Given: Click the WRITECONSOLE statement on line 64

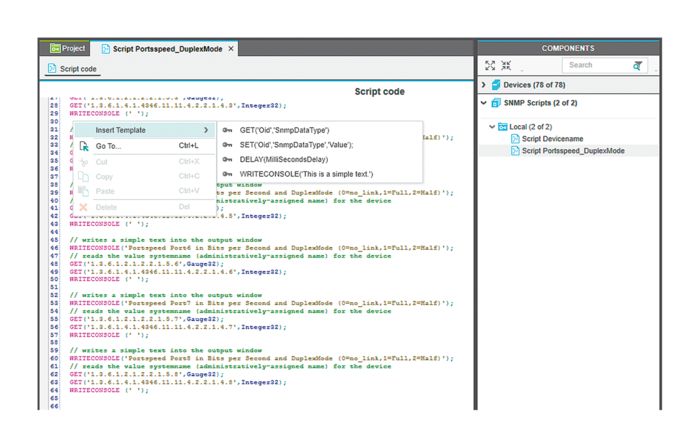Looking at the screenshot, I should [108, 390].
